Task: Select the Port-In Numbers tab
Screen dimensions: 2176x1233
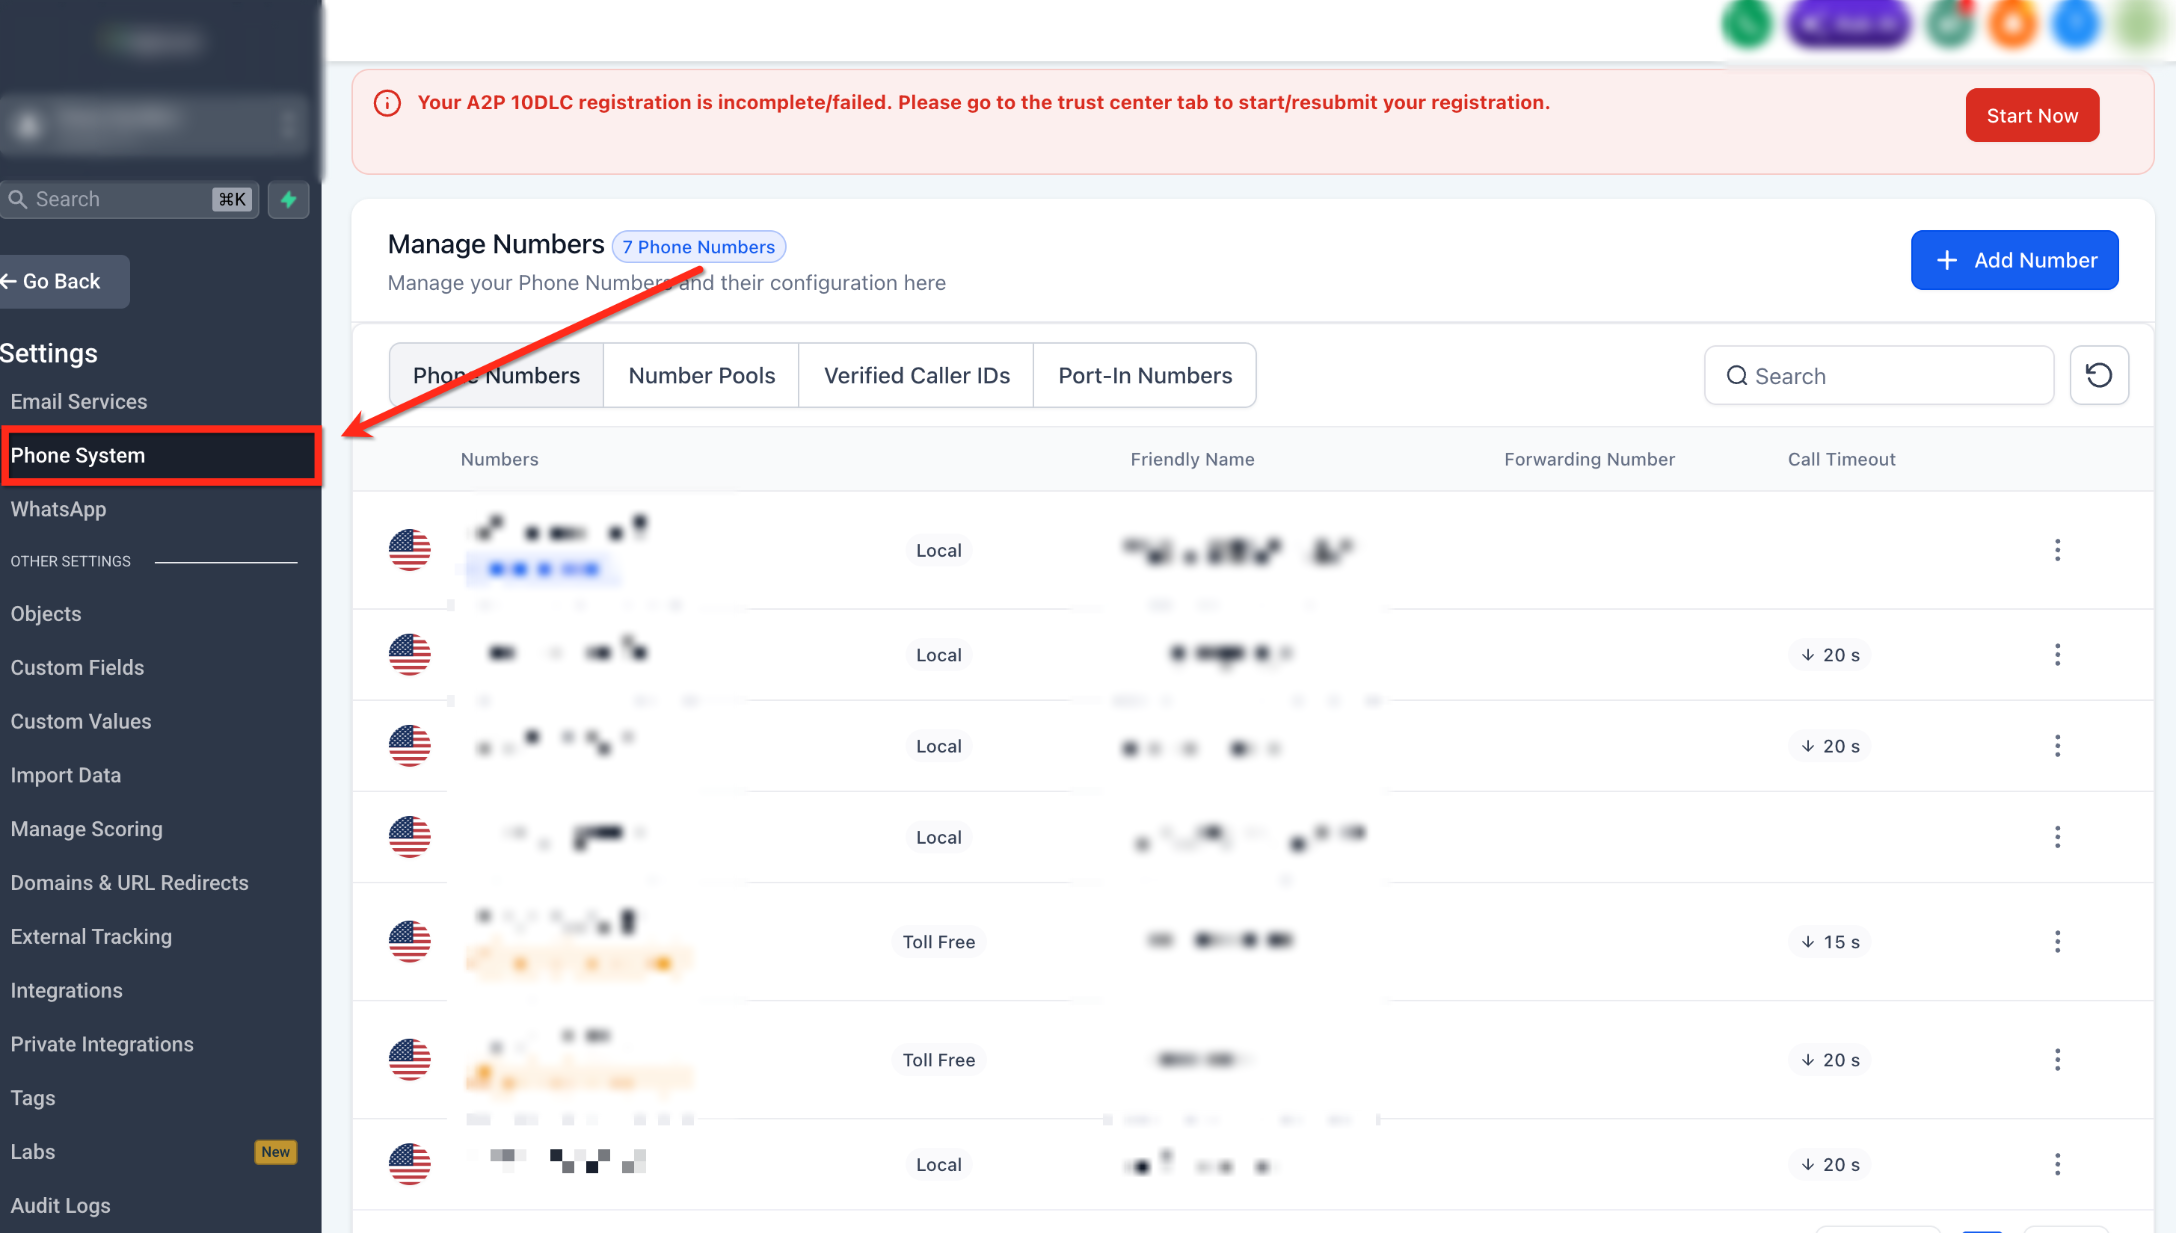Action: click(x=1145, y=375)
